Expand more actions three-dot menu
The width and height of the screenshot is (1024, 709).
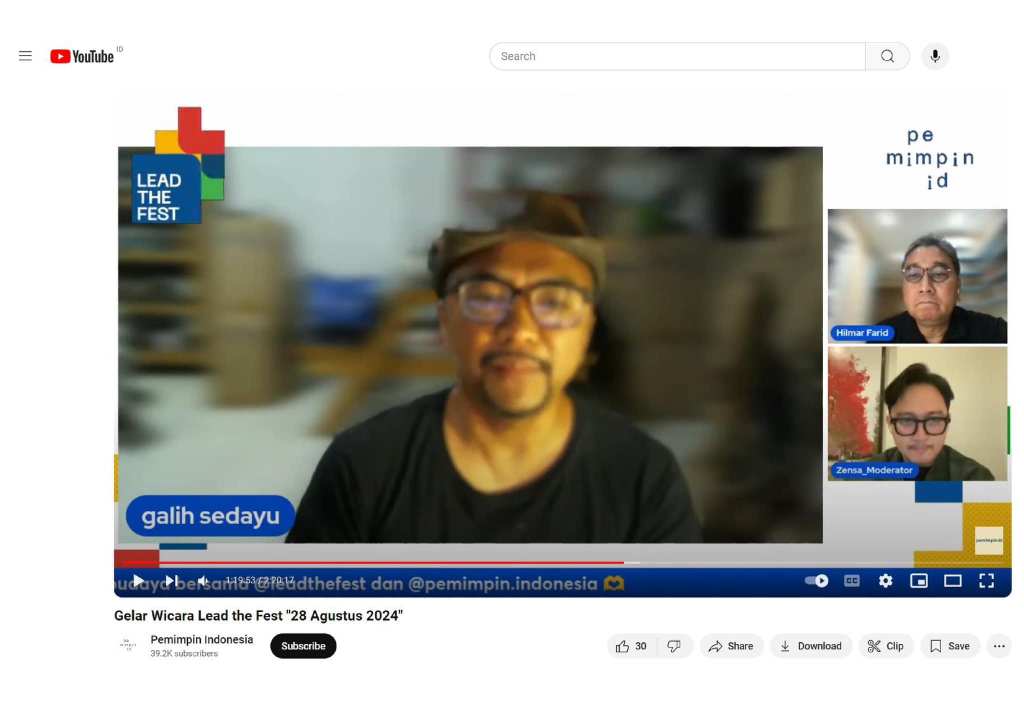click(998, 646)
